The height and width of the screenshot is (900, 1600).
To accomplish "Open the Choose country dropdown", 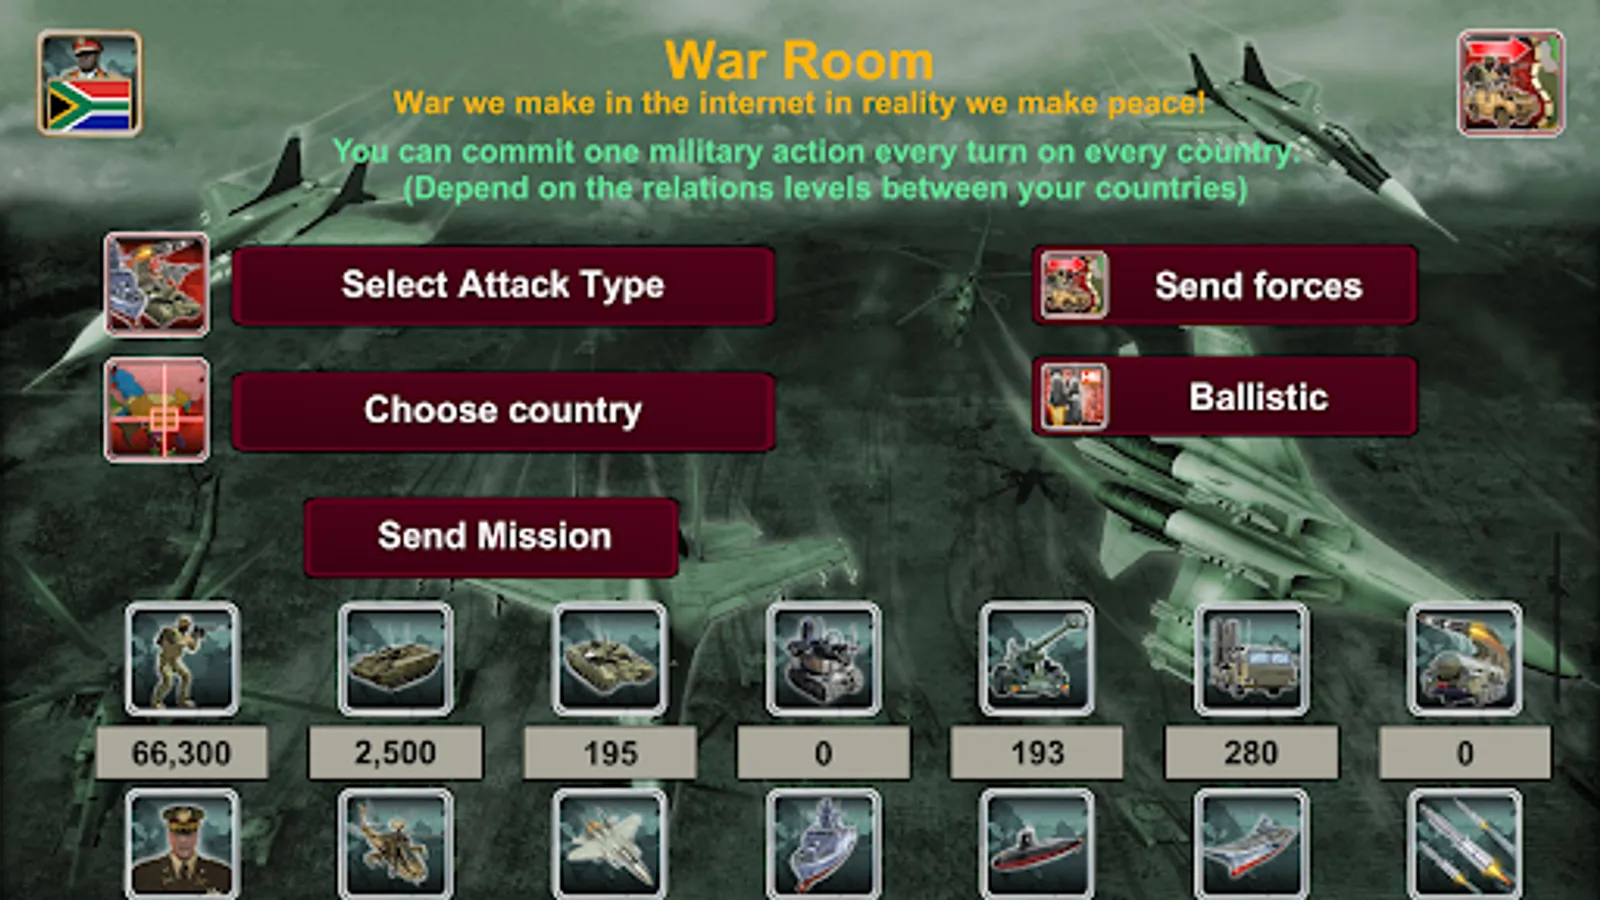I will (503, 410).
